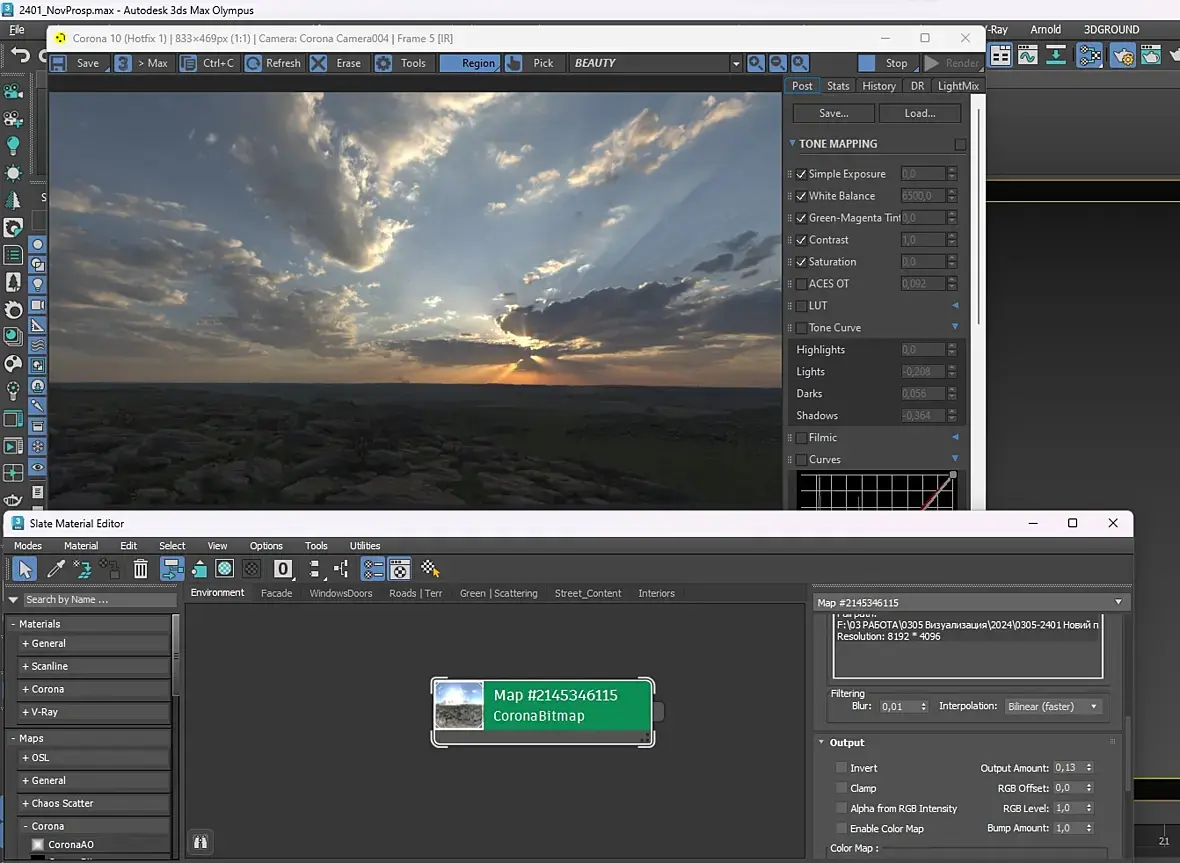The height and width of the screenshot is (863, 1180).
Task: Click the Load... button in the Post panel
Action: (920, 113)
